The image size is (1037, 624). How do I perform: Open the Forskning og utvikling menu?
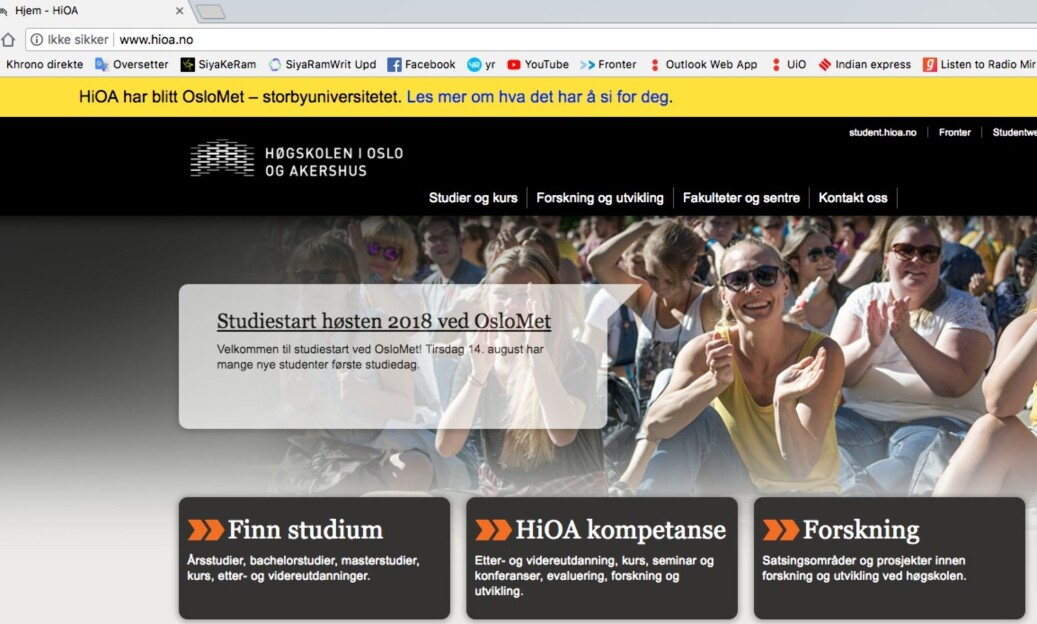pyautogui.click(x=600, y=198)
